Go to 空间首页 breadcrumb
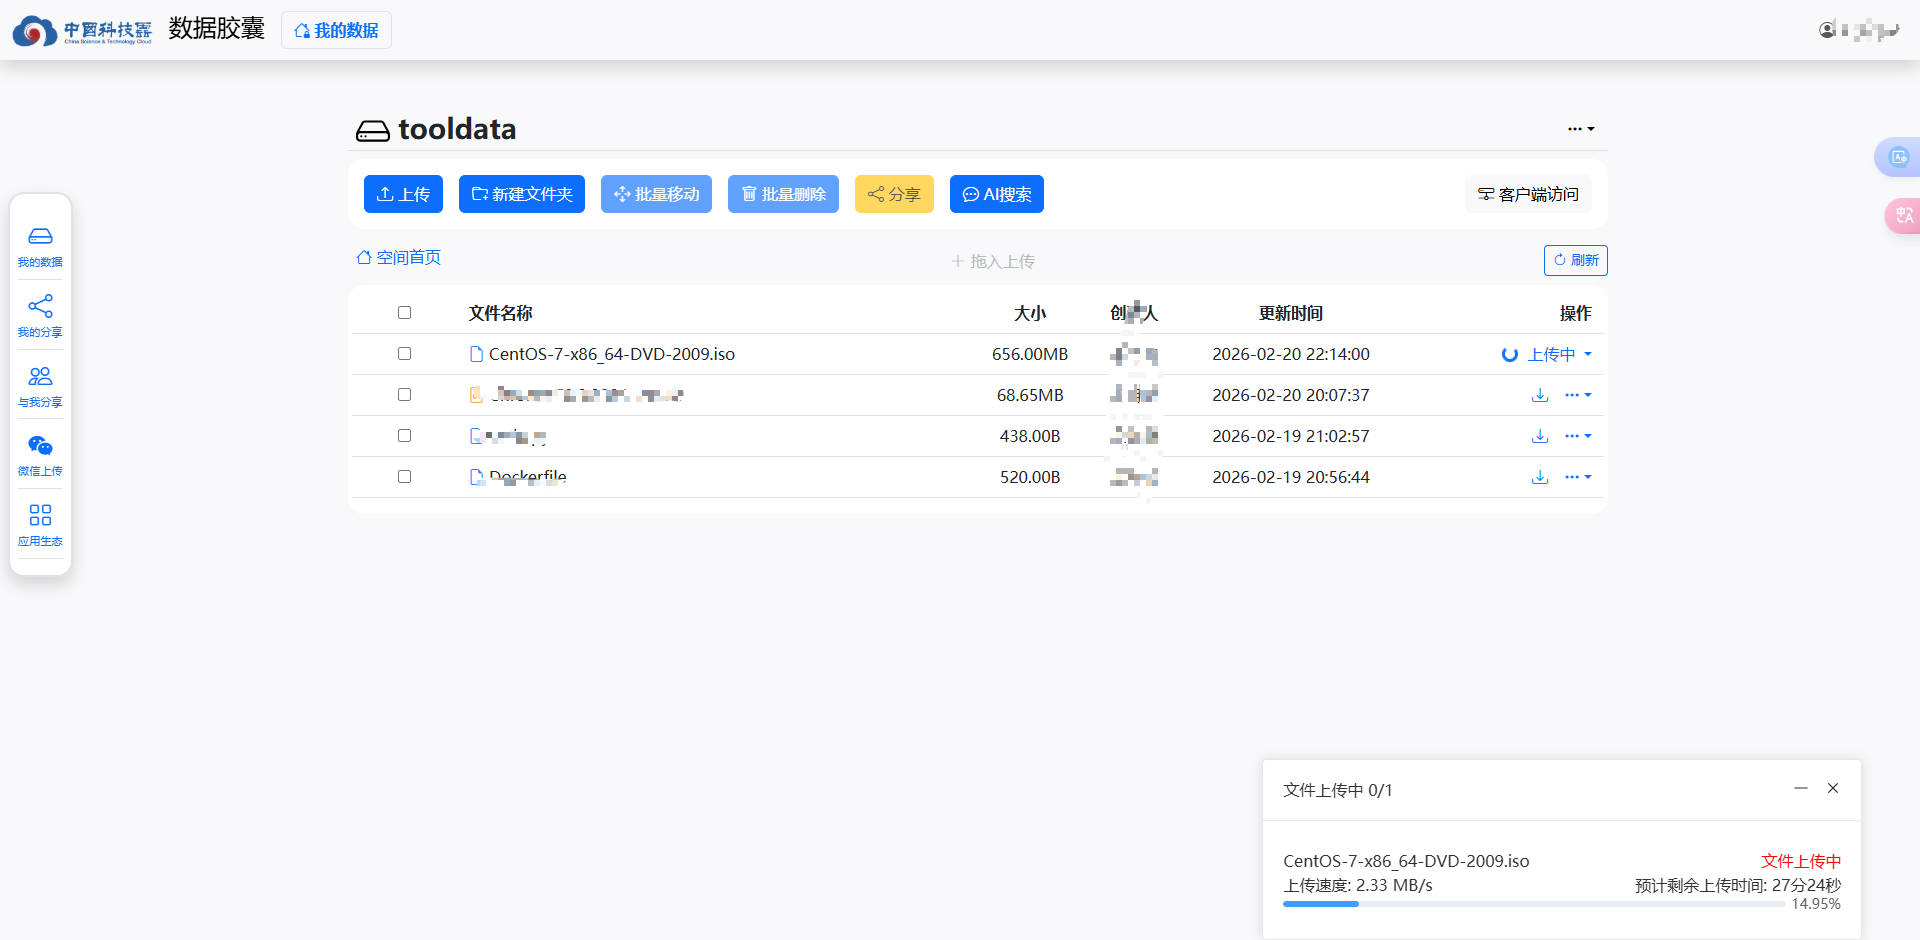This screenshot has width=1920, height=940. pos(399,258)
